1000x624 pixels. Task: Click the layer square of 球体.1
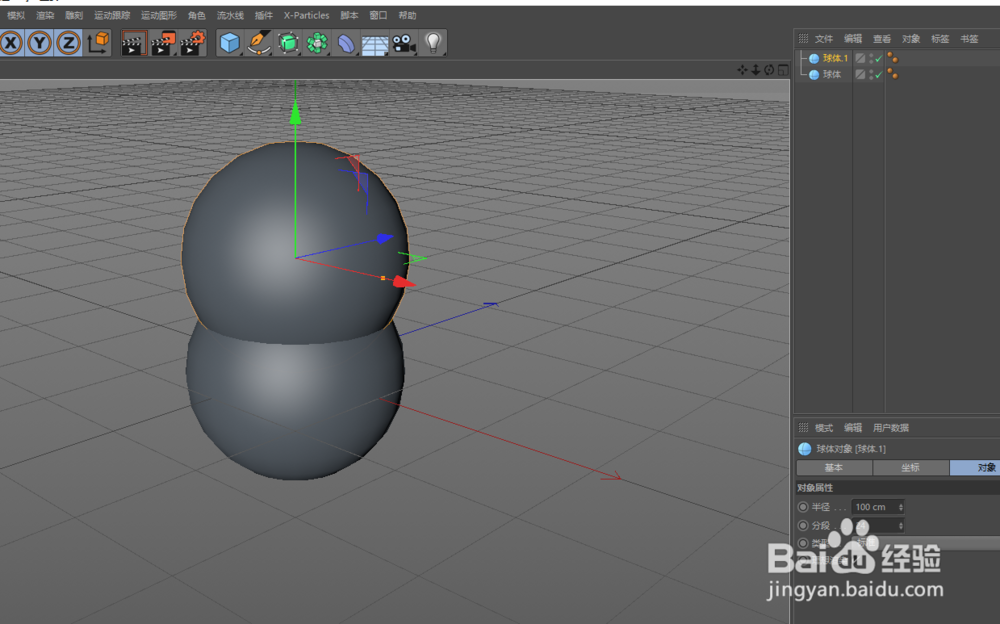point(860,58)
